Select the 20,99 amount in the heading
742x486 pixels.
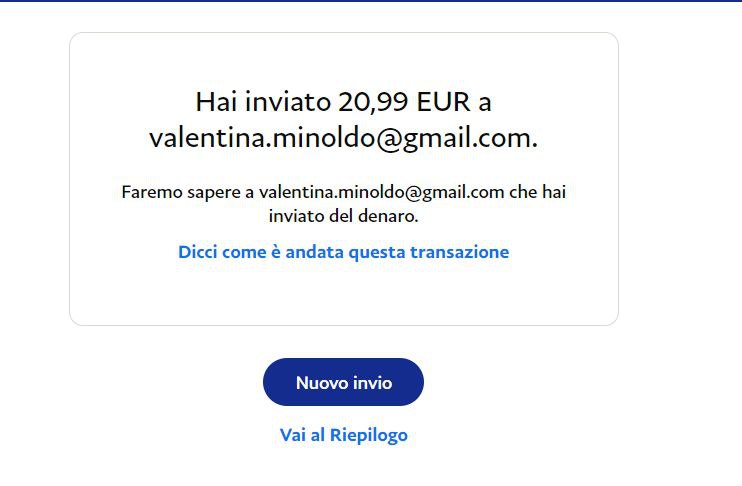pos(373,103)
